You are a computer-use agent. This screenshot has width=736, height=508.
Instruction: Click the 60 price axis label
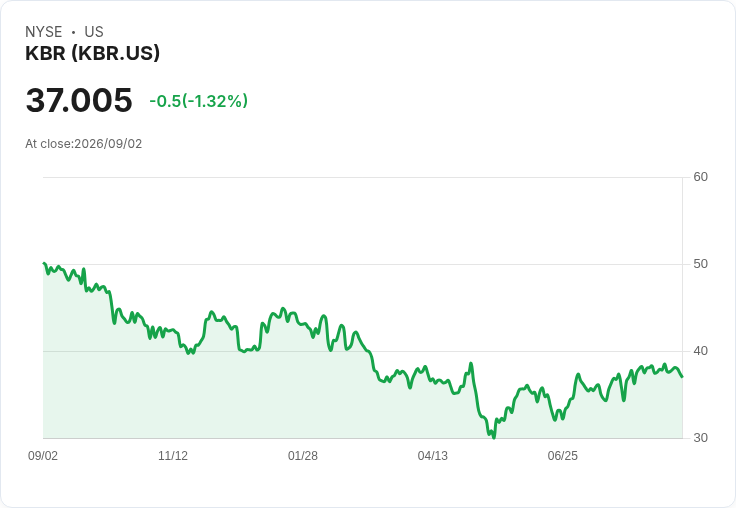(x=700, y=177)
